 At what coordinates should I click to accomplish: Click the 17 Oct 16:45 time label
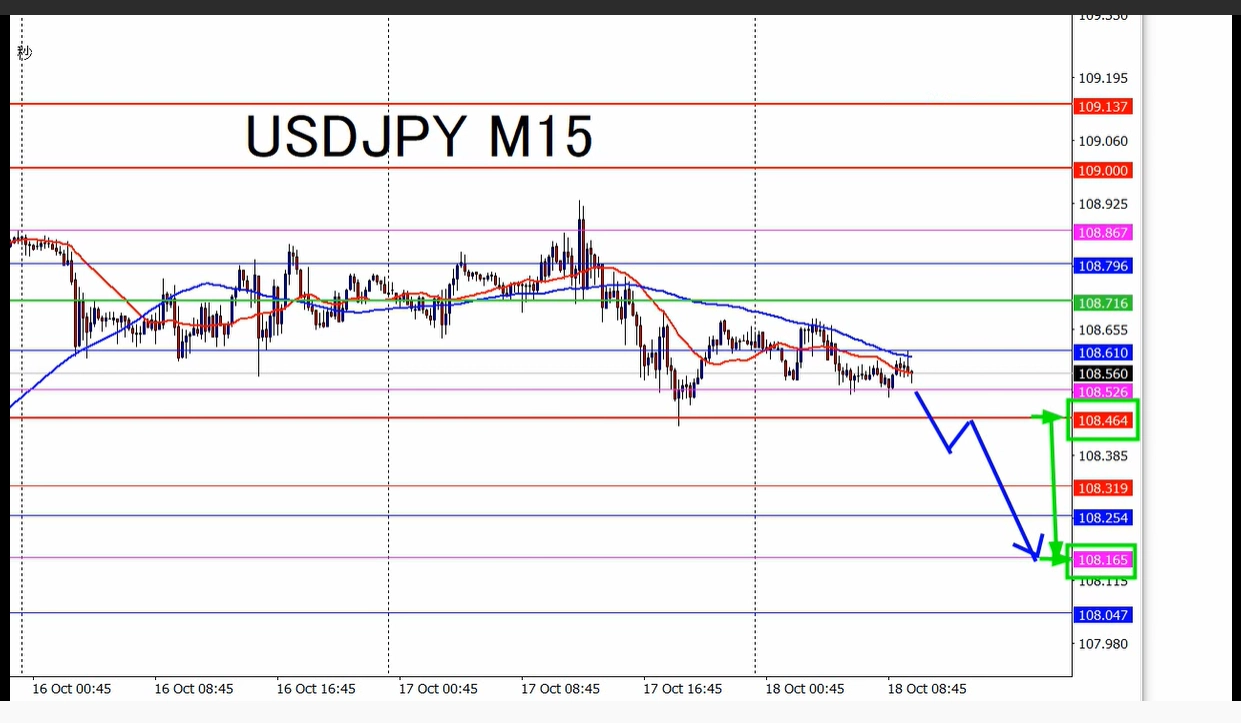click(x=682, y=689)
